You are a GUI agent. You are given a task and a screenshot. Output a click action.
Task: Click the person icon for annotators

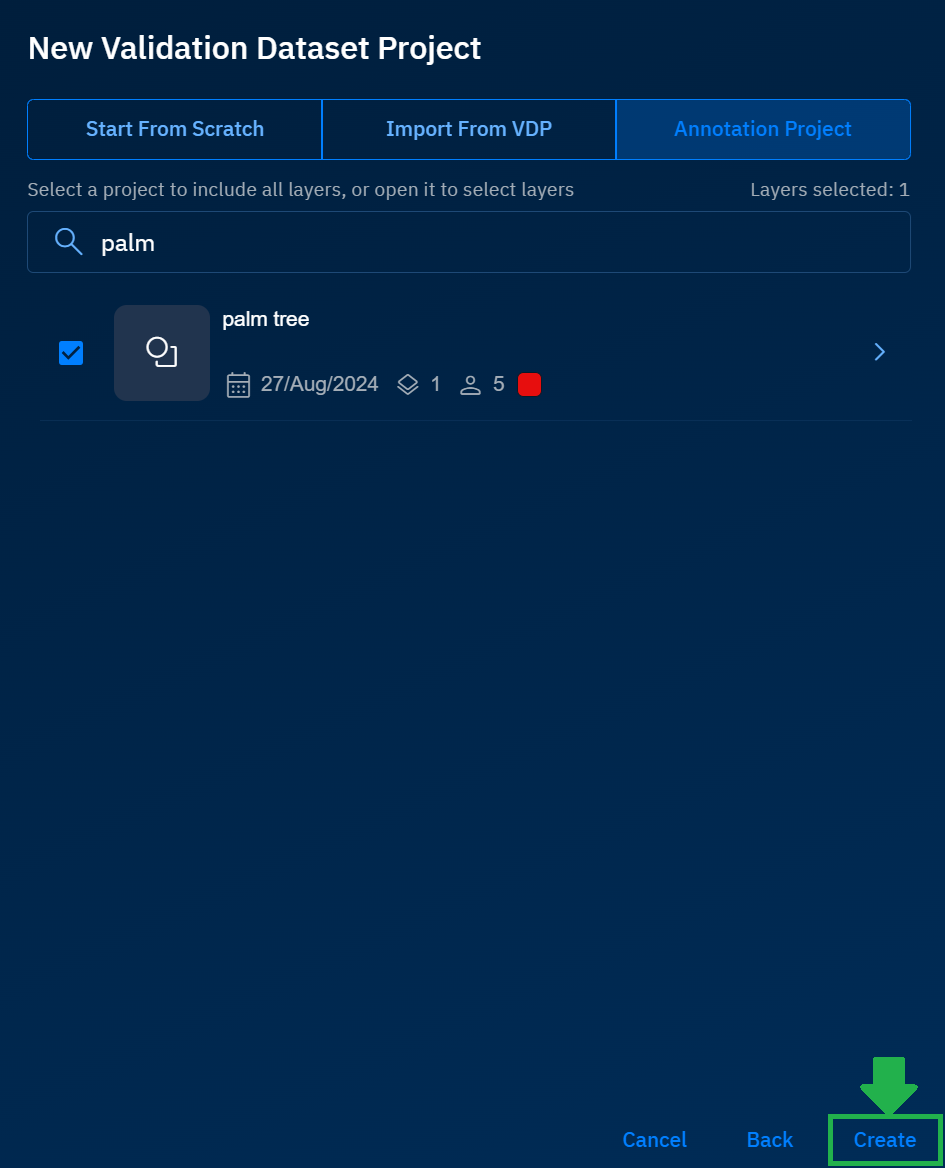[x=470, y=385]
